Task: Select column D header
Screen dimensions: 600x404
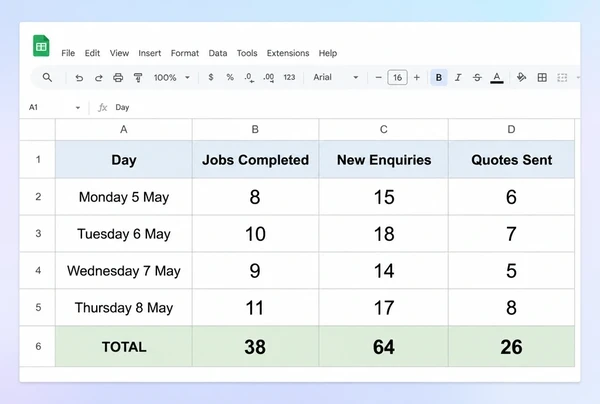Action: pyautogui.click(x=511, y=130)
